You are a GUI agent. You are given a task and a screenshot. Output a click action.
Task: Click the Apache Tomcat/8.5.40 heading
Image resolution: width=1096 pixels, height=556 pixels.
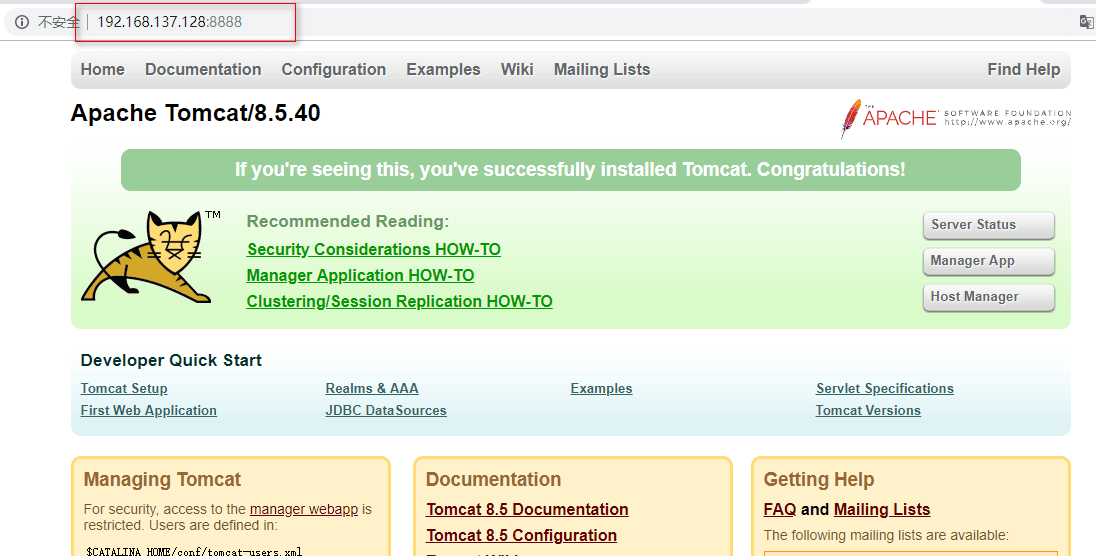click(196, 113)
